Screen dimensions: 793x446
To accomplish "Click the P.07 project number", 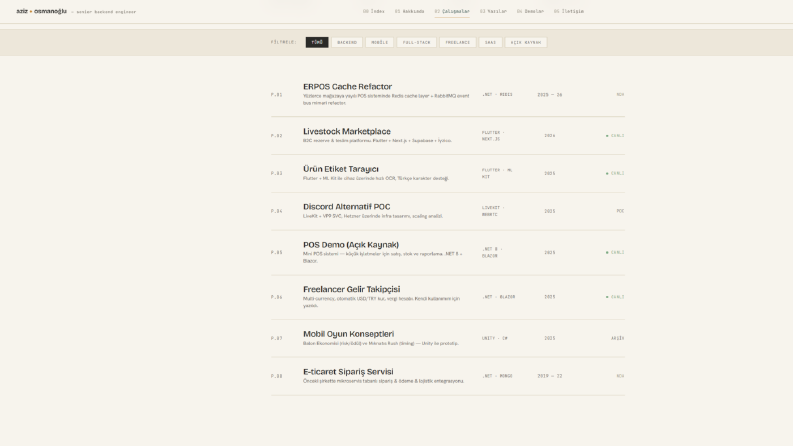I will pyautogui.click(x=277, y=338).
